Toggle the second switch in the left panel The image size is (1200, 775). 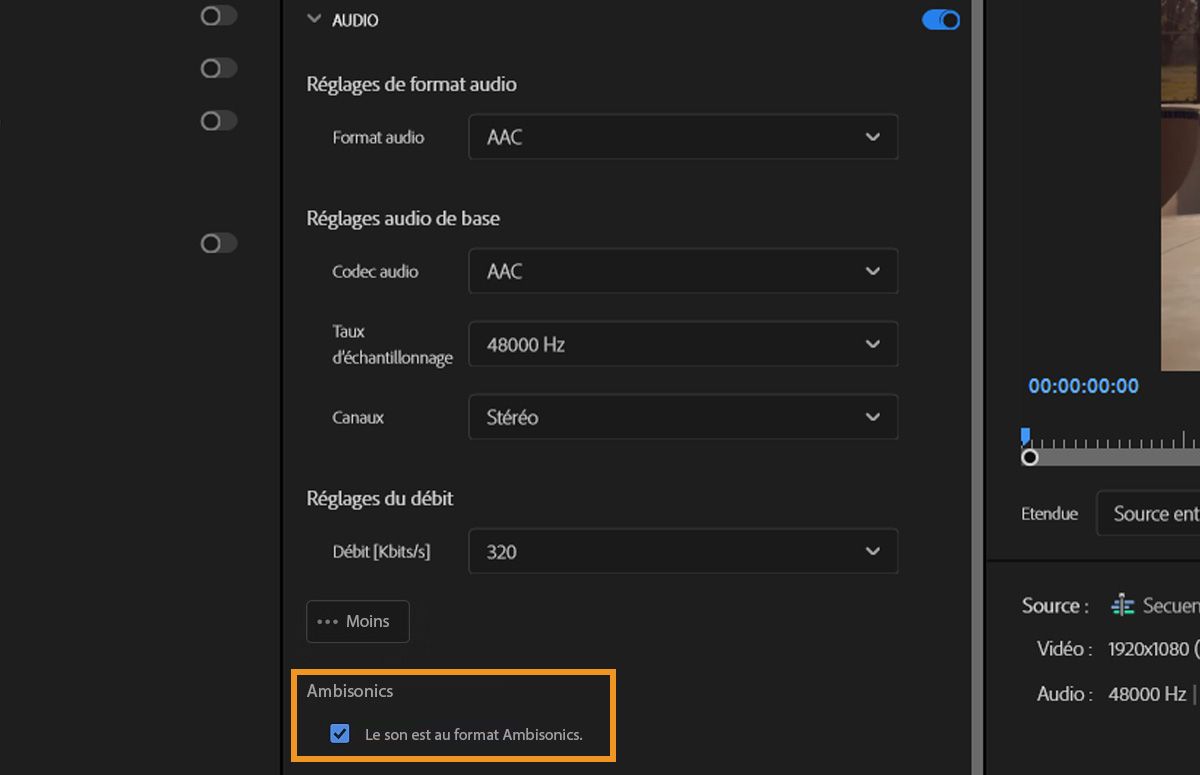[x=218, y=68]
